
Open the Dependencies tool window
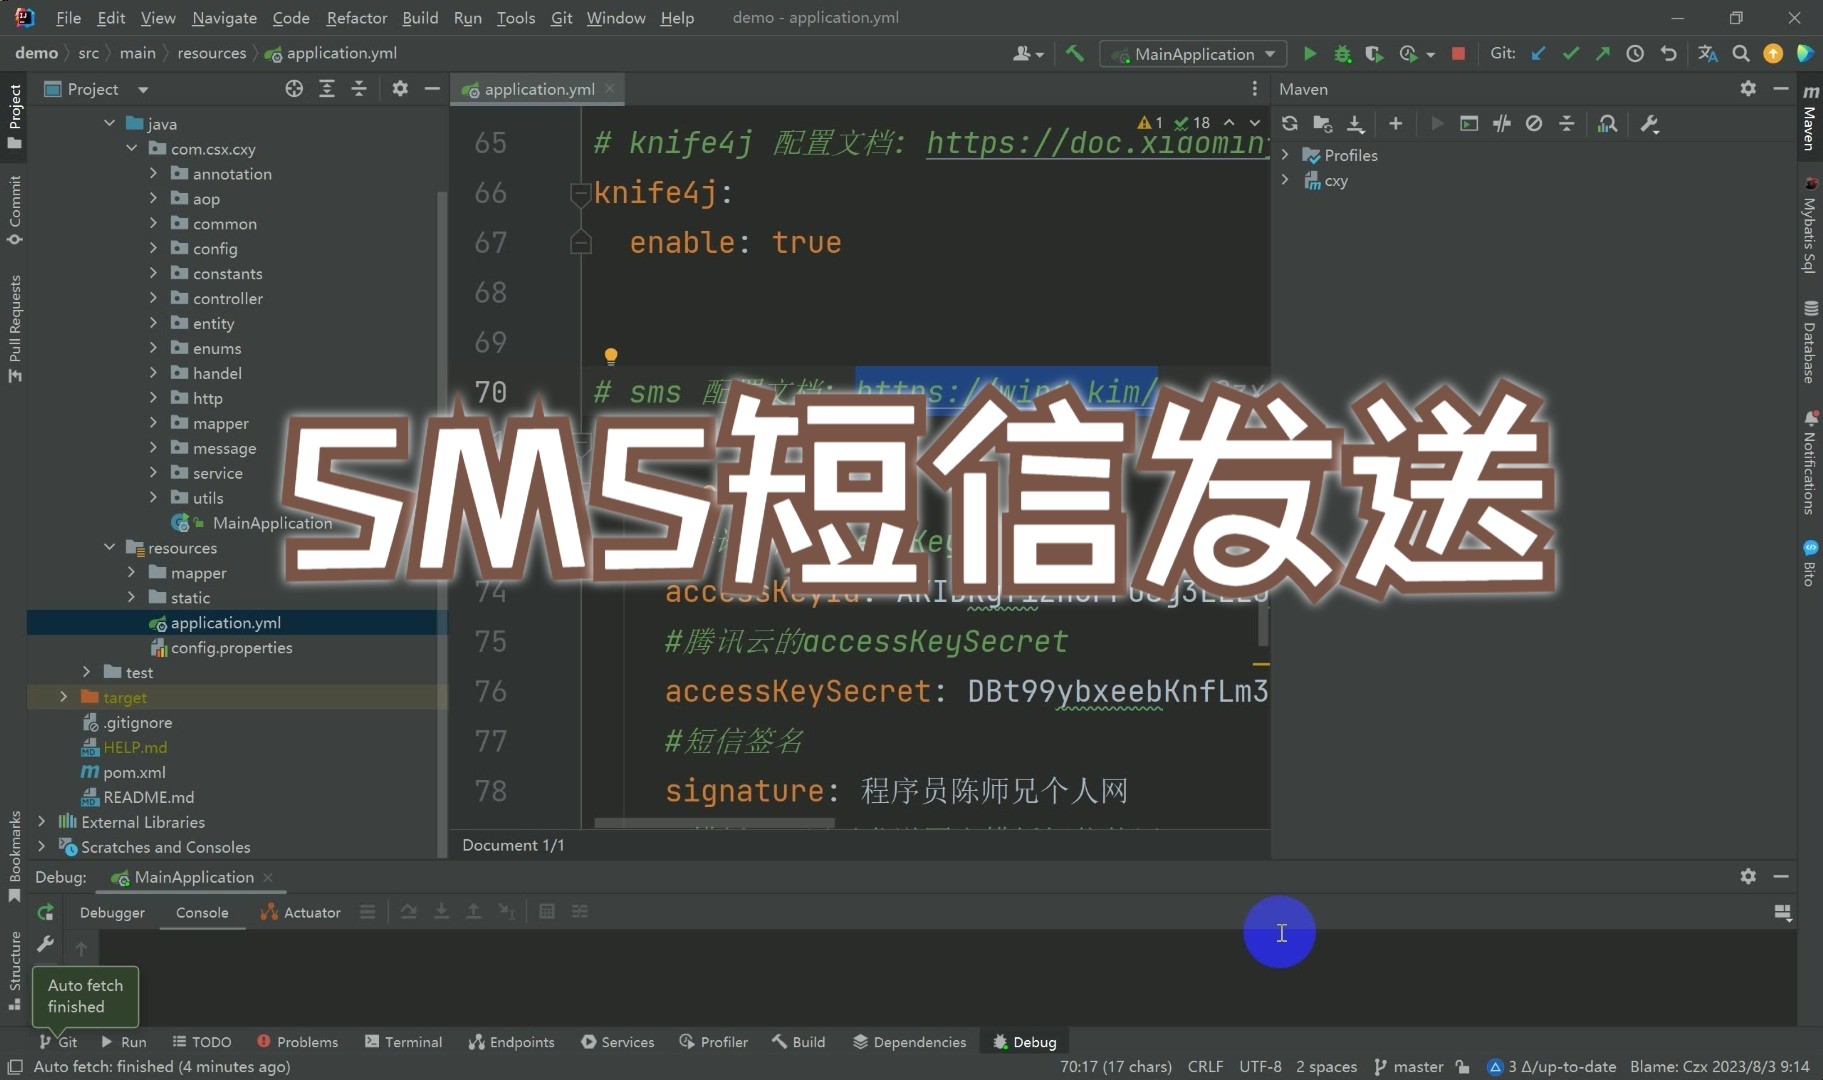pyautogui.click(x=909, y=1042)
